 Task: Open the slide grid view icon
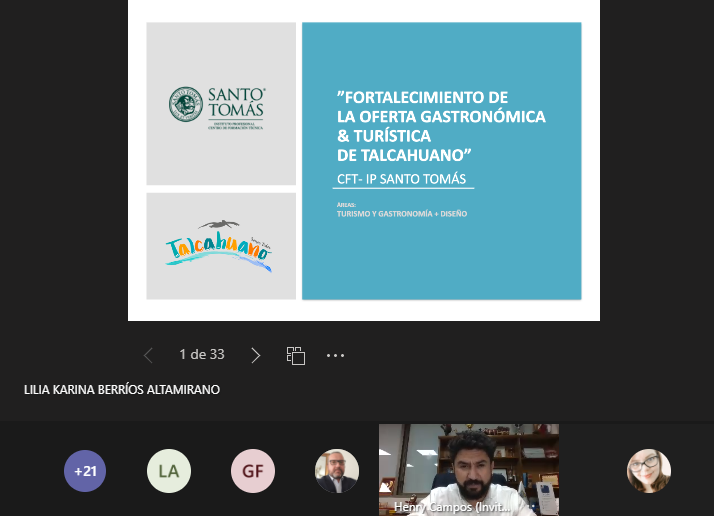click(x=295, y=355)
